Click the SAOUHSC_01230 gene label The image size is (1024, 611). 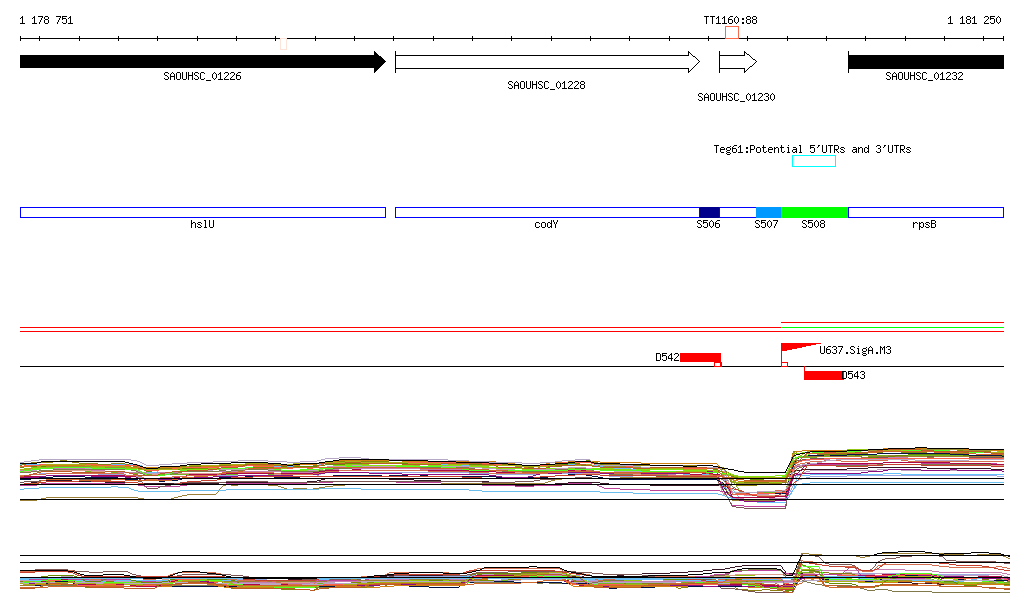(736, 98)
